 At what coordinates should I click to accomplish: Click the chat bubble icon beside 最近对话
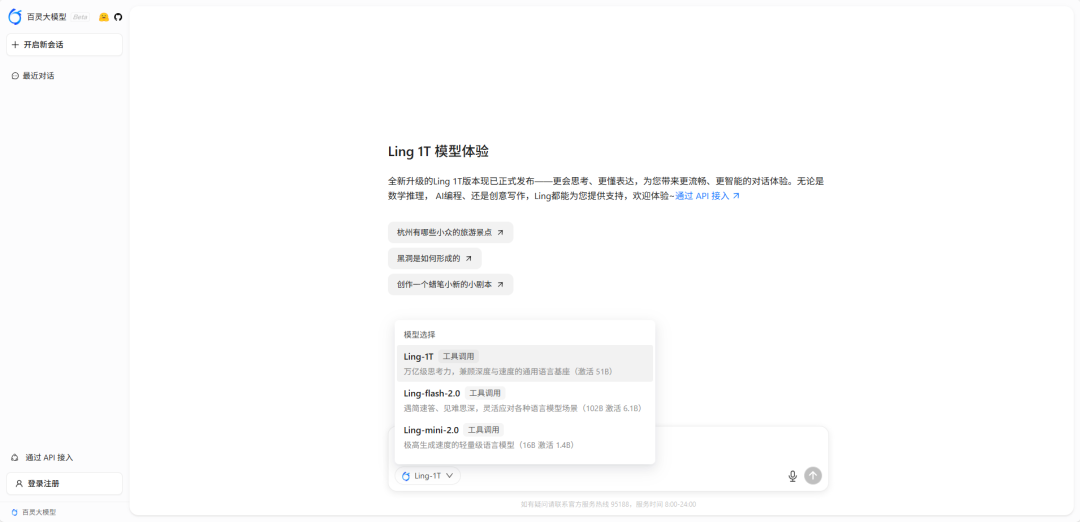(15, 76)
